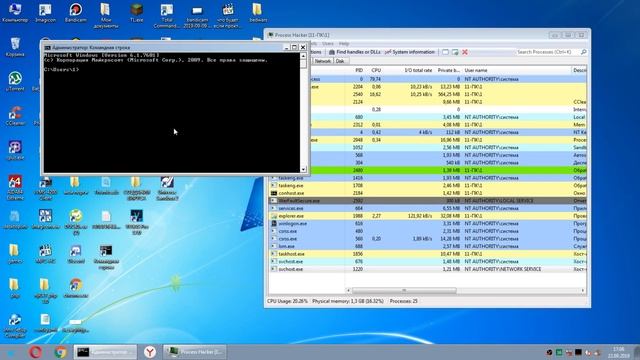Select the Bandicam desktop icon

pyautogui.click(x=76, y=12)
